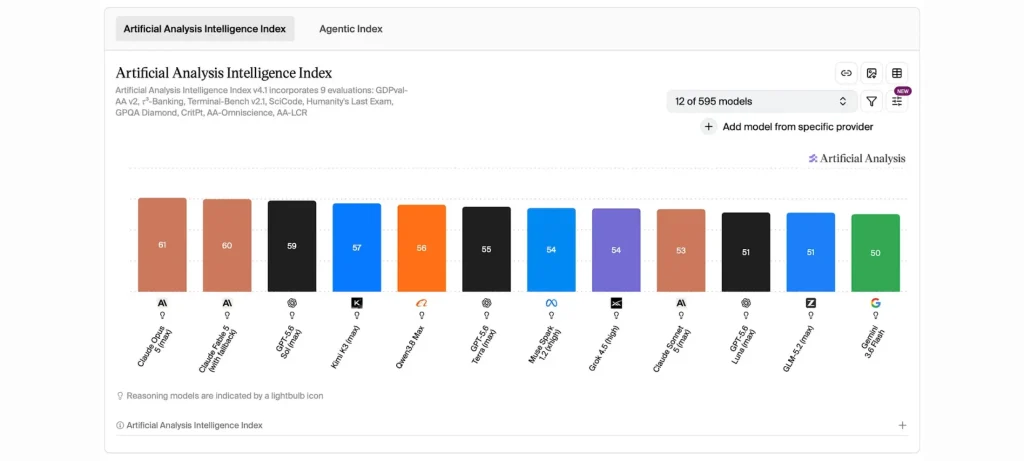Copy the chart link icon
This screenshot has width=1024, height=461.
coord(846,73)
